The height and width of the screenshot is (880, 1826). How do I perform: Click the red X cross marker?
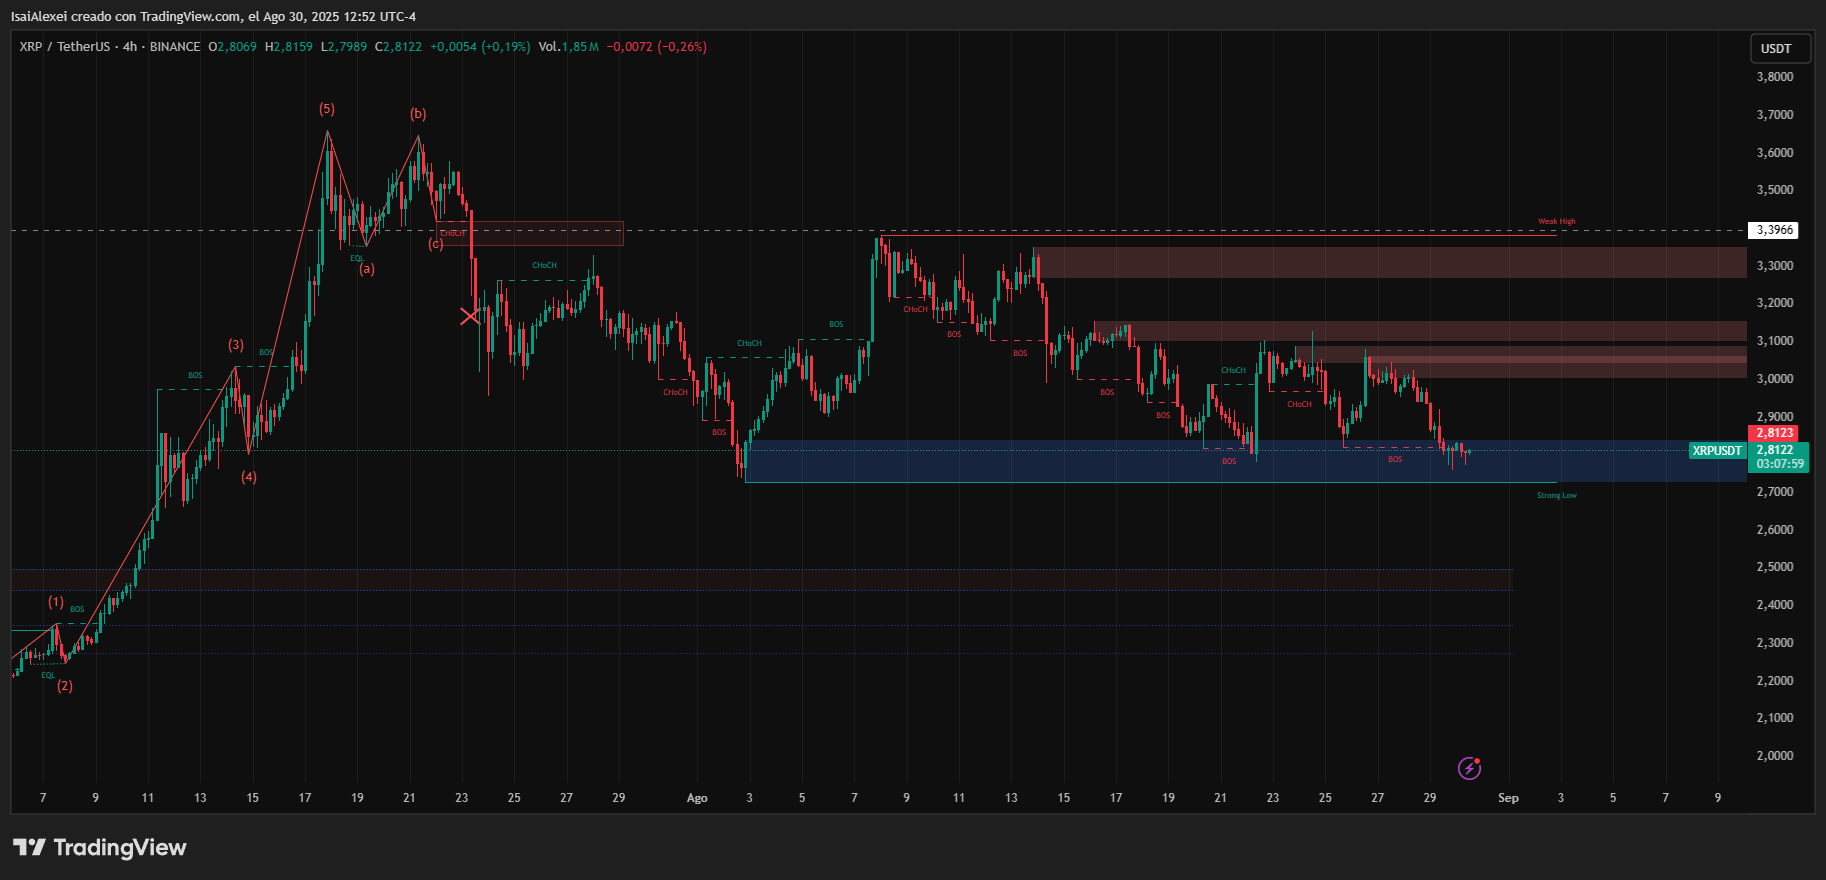click(x=469, y=317)
